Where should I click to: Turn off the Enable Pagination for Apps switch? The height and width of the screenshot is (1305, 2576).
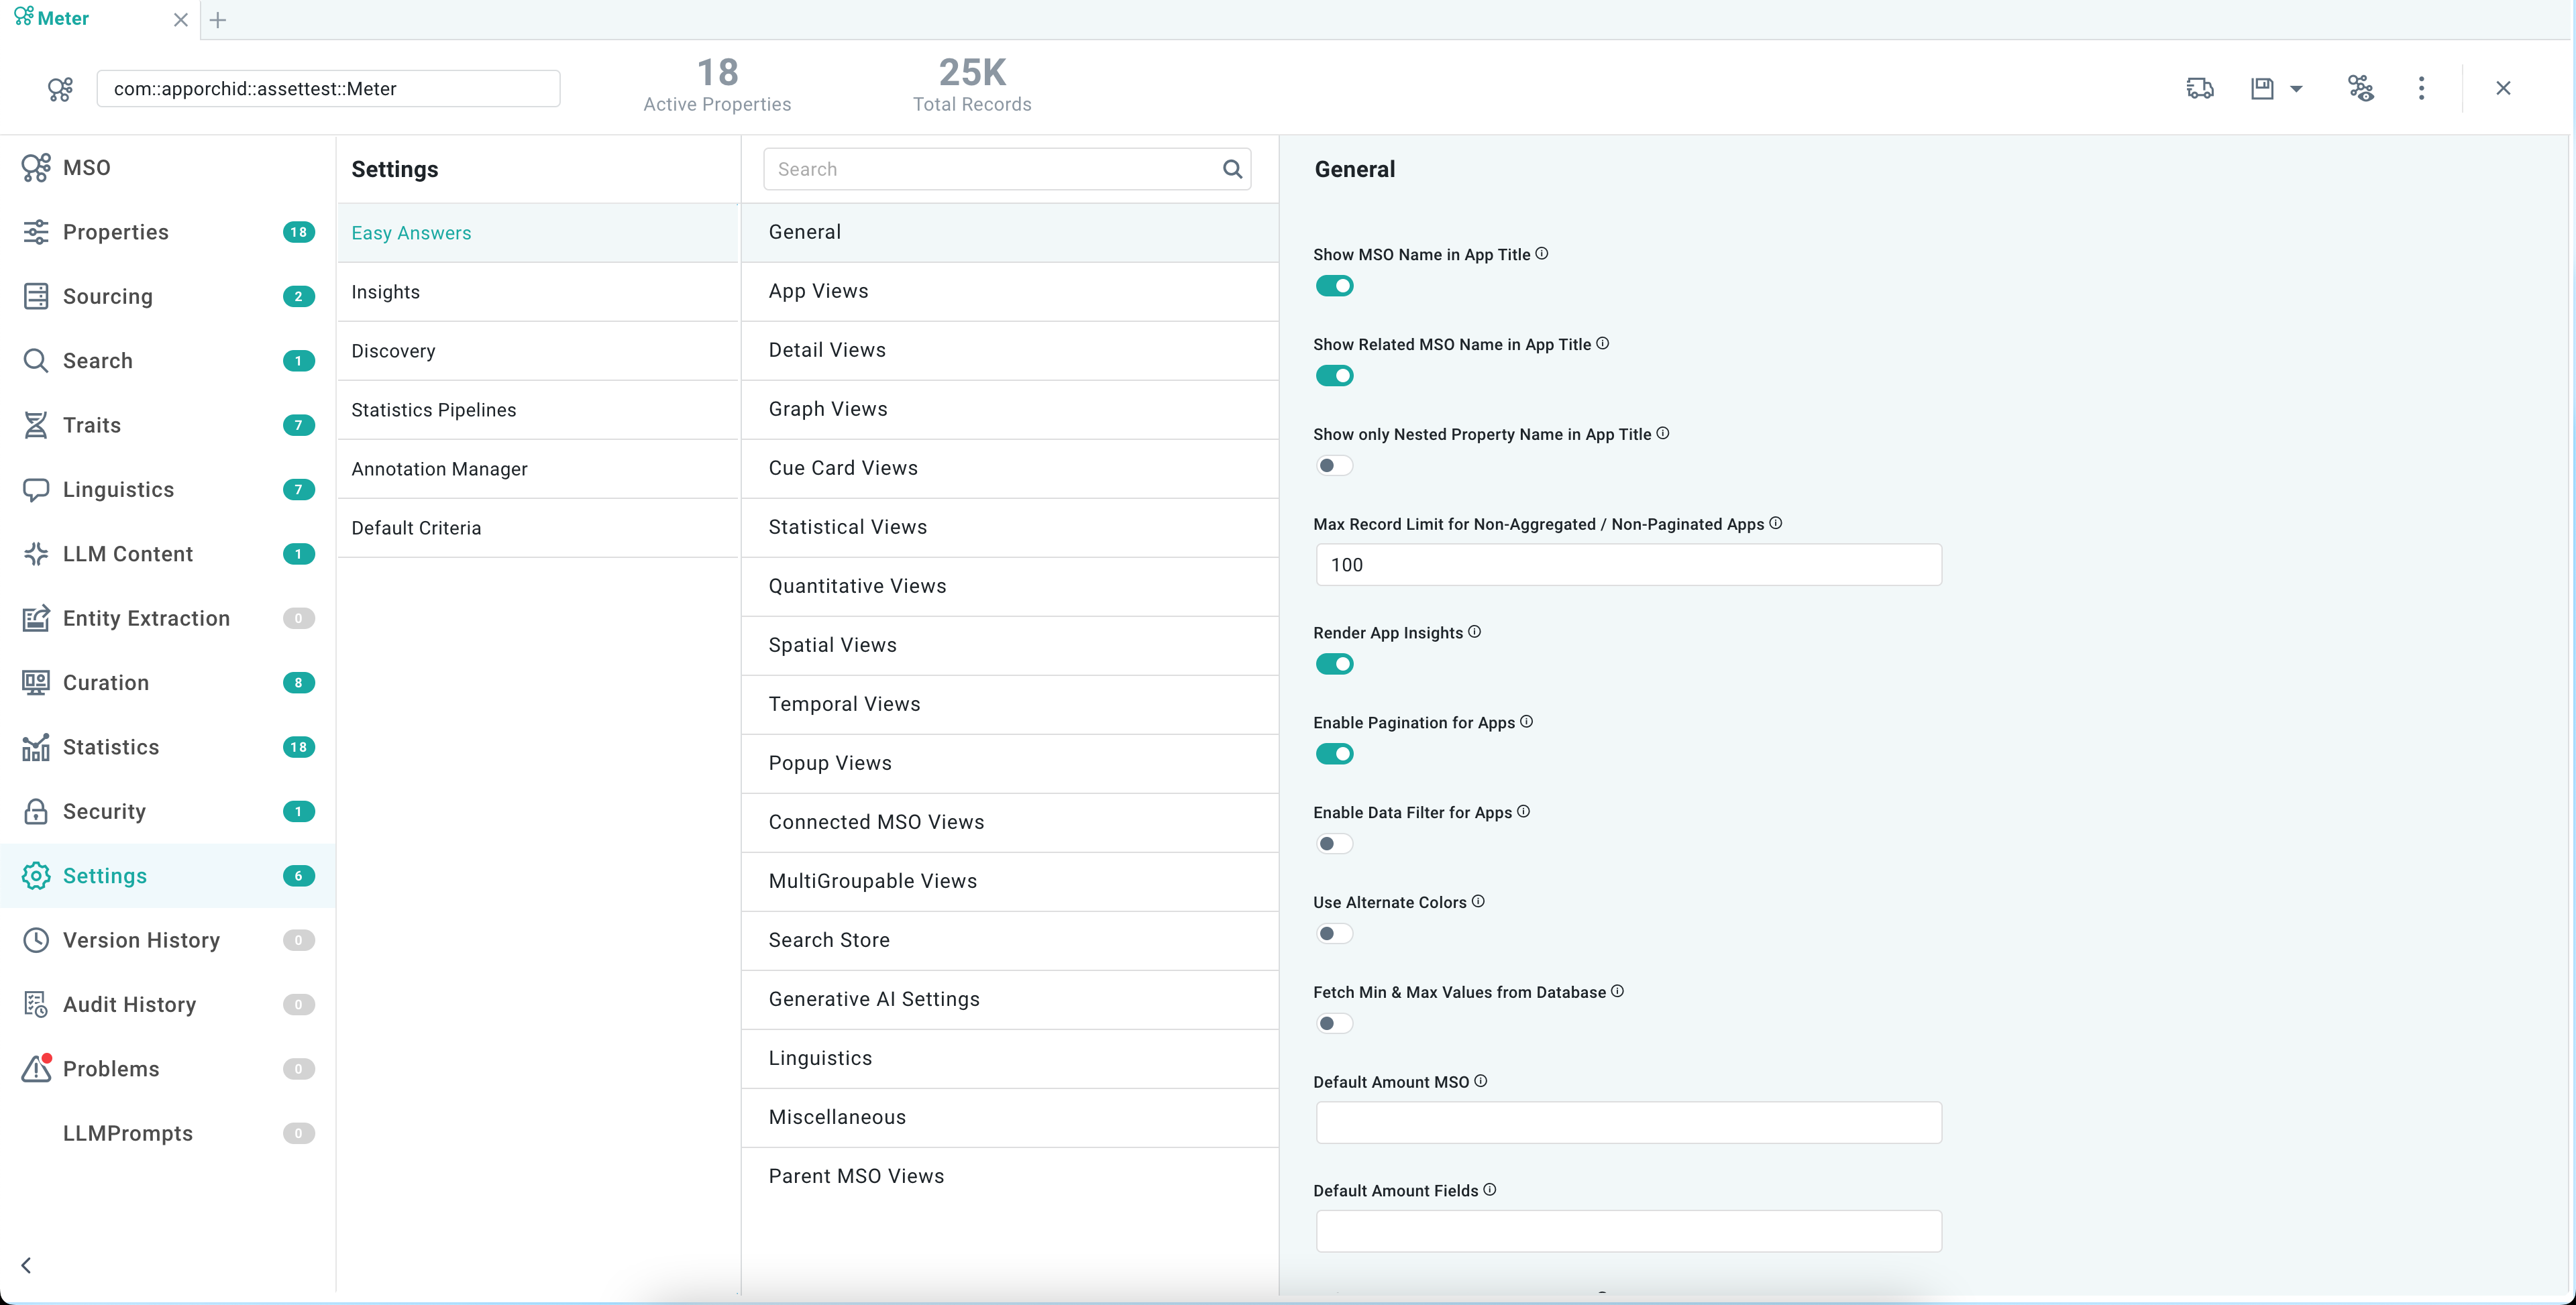[x=1335, y=753]
